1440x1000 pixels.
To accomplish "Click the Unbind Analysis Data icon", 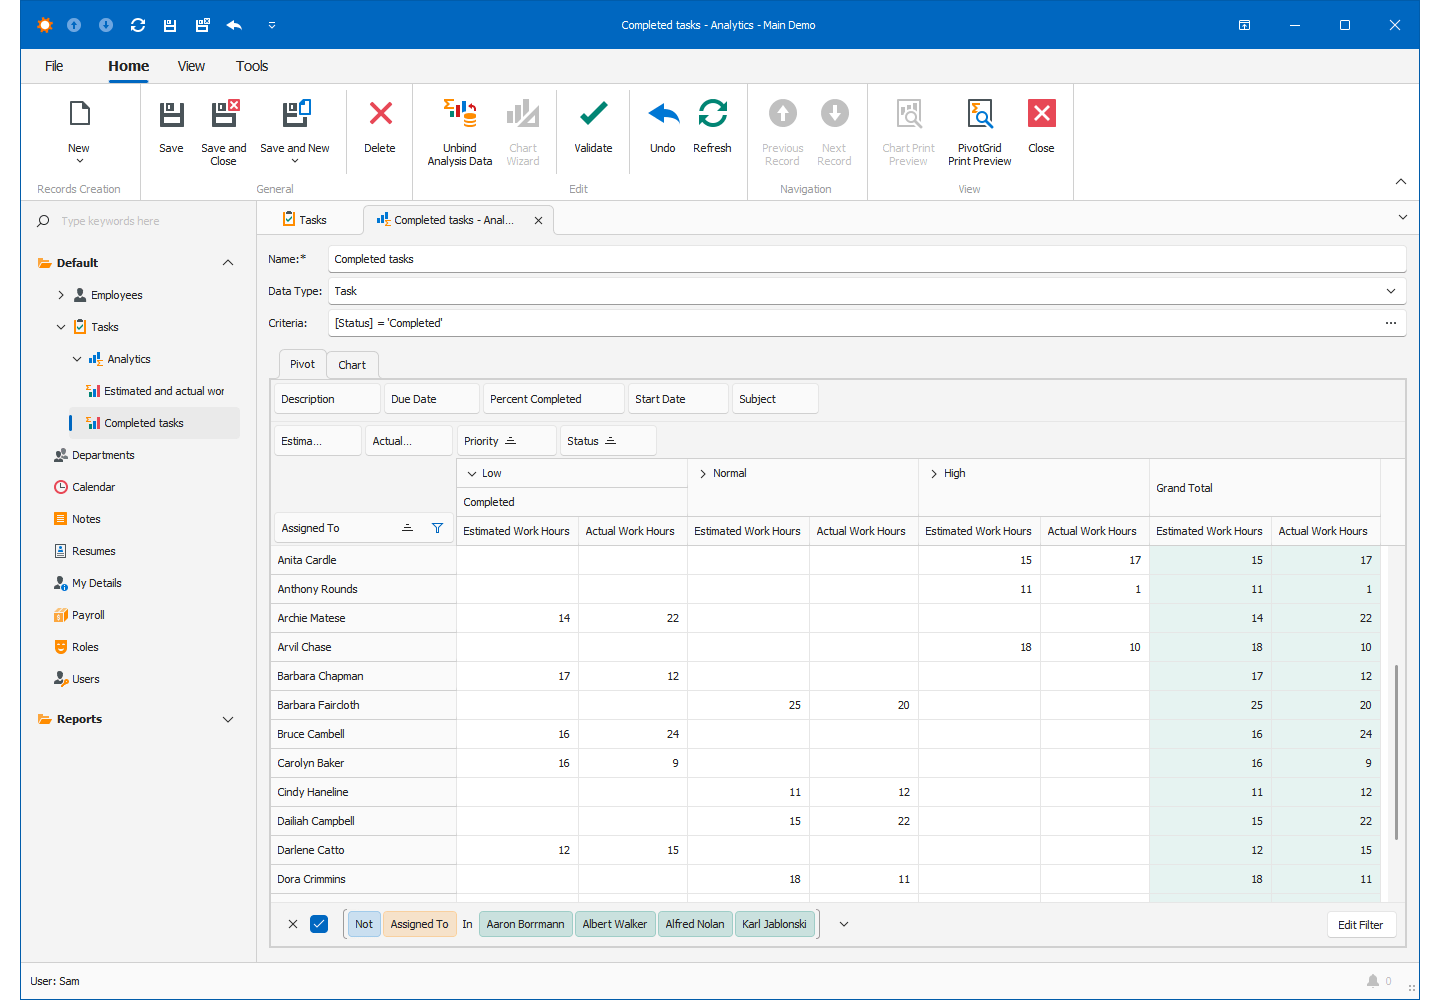I will pyautogui.click(x=460, y=114).
